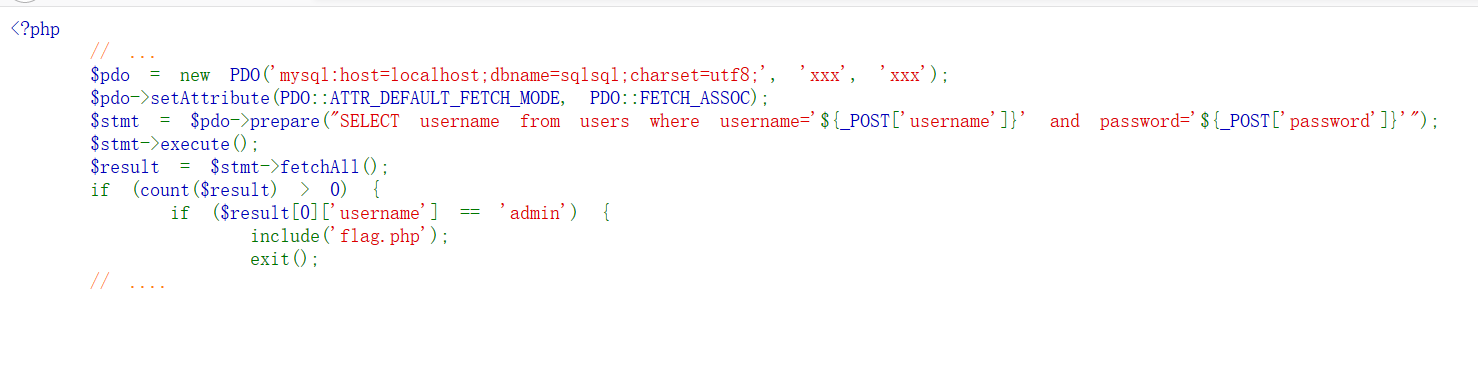Click the 'SELECT' keyword in the query
The height and width of the screenshot is (365, 1478).
[370, 121]
